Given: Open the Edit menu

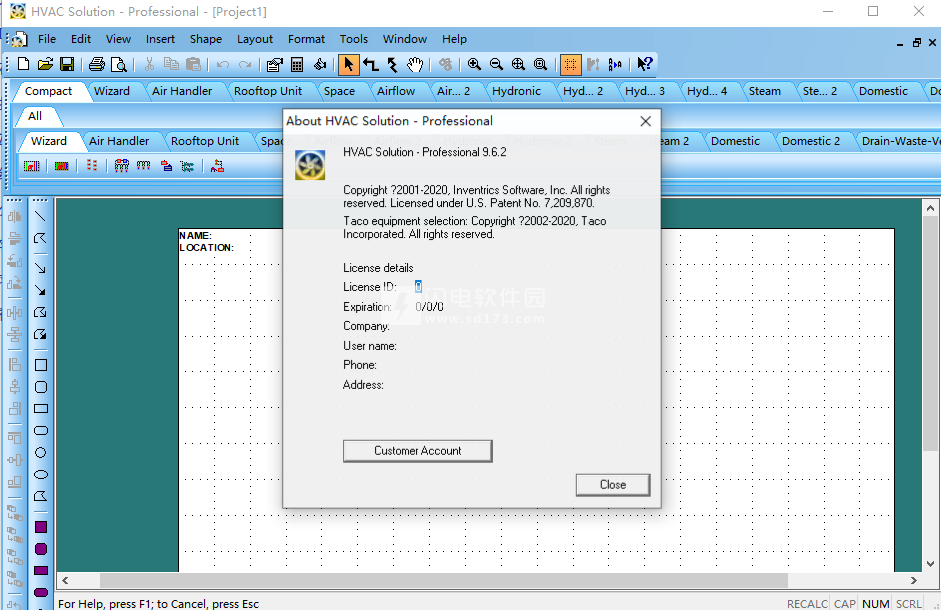Looking at the screenshot, I should [81, 39].
